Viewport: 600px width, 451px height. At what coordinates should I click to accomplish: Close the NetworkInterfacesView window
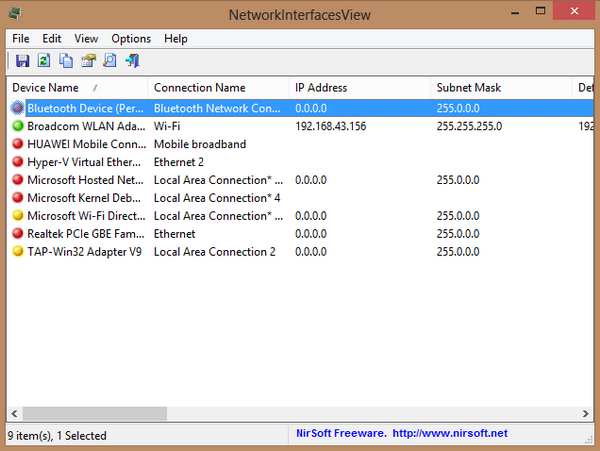(574, 11)
